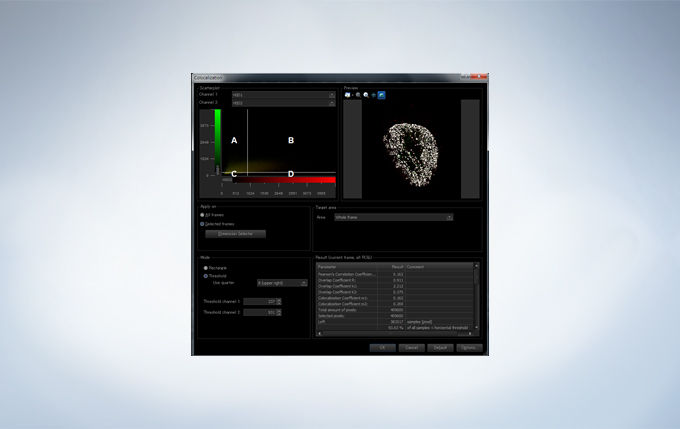This screenshot has width=680, height=429.
Task: Open the Use quarter dropdown
Action: pos(281,283)
